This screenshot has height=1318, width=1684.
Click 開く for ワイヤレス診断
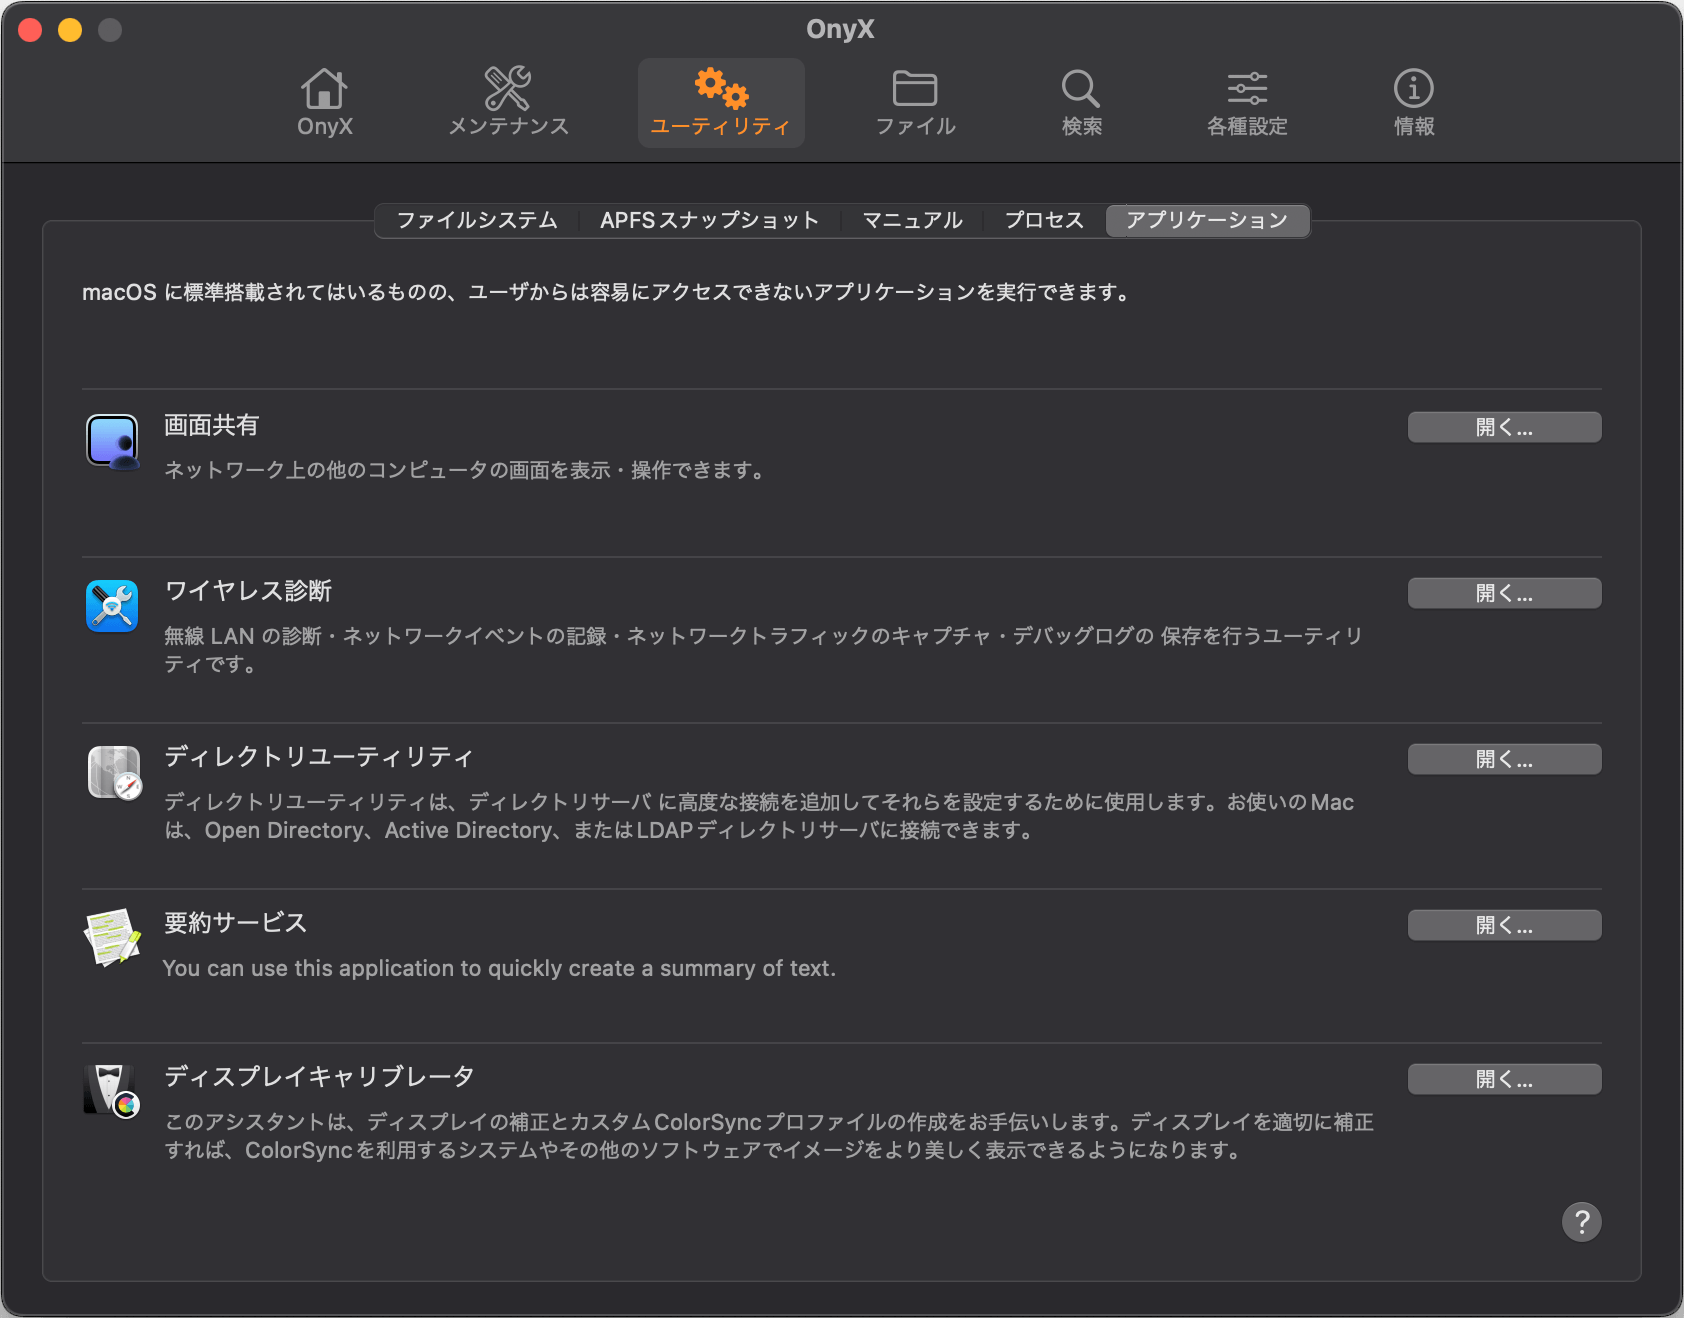pos(1504,593)
